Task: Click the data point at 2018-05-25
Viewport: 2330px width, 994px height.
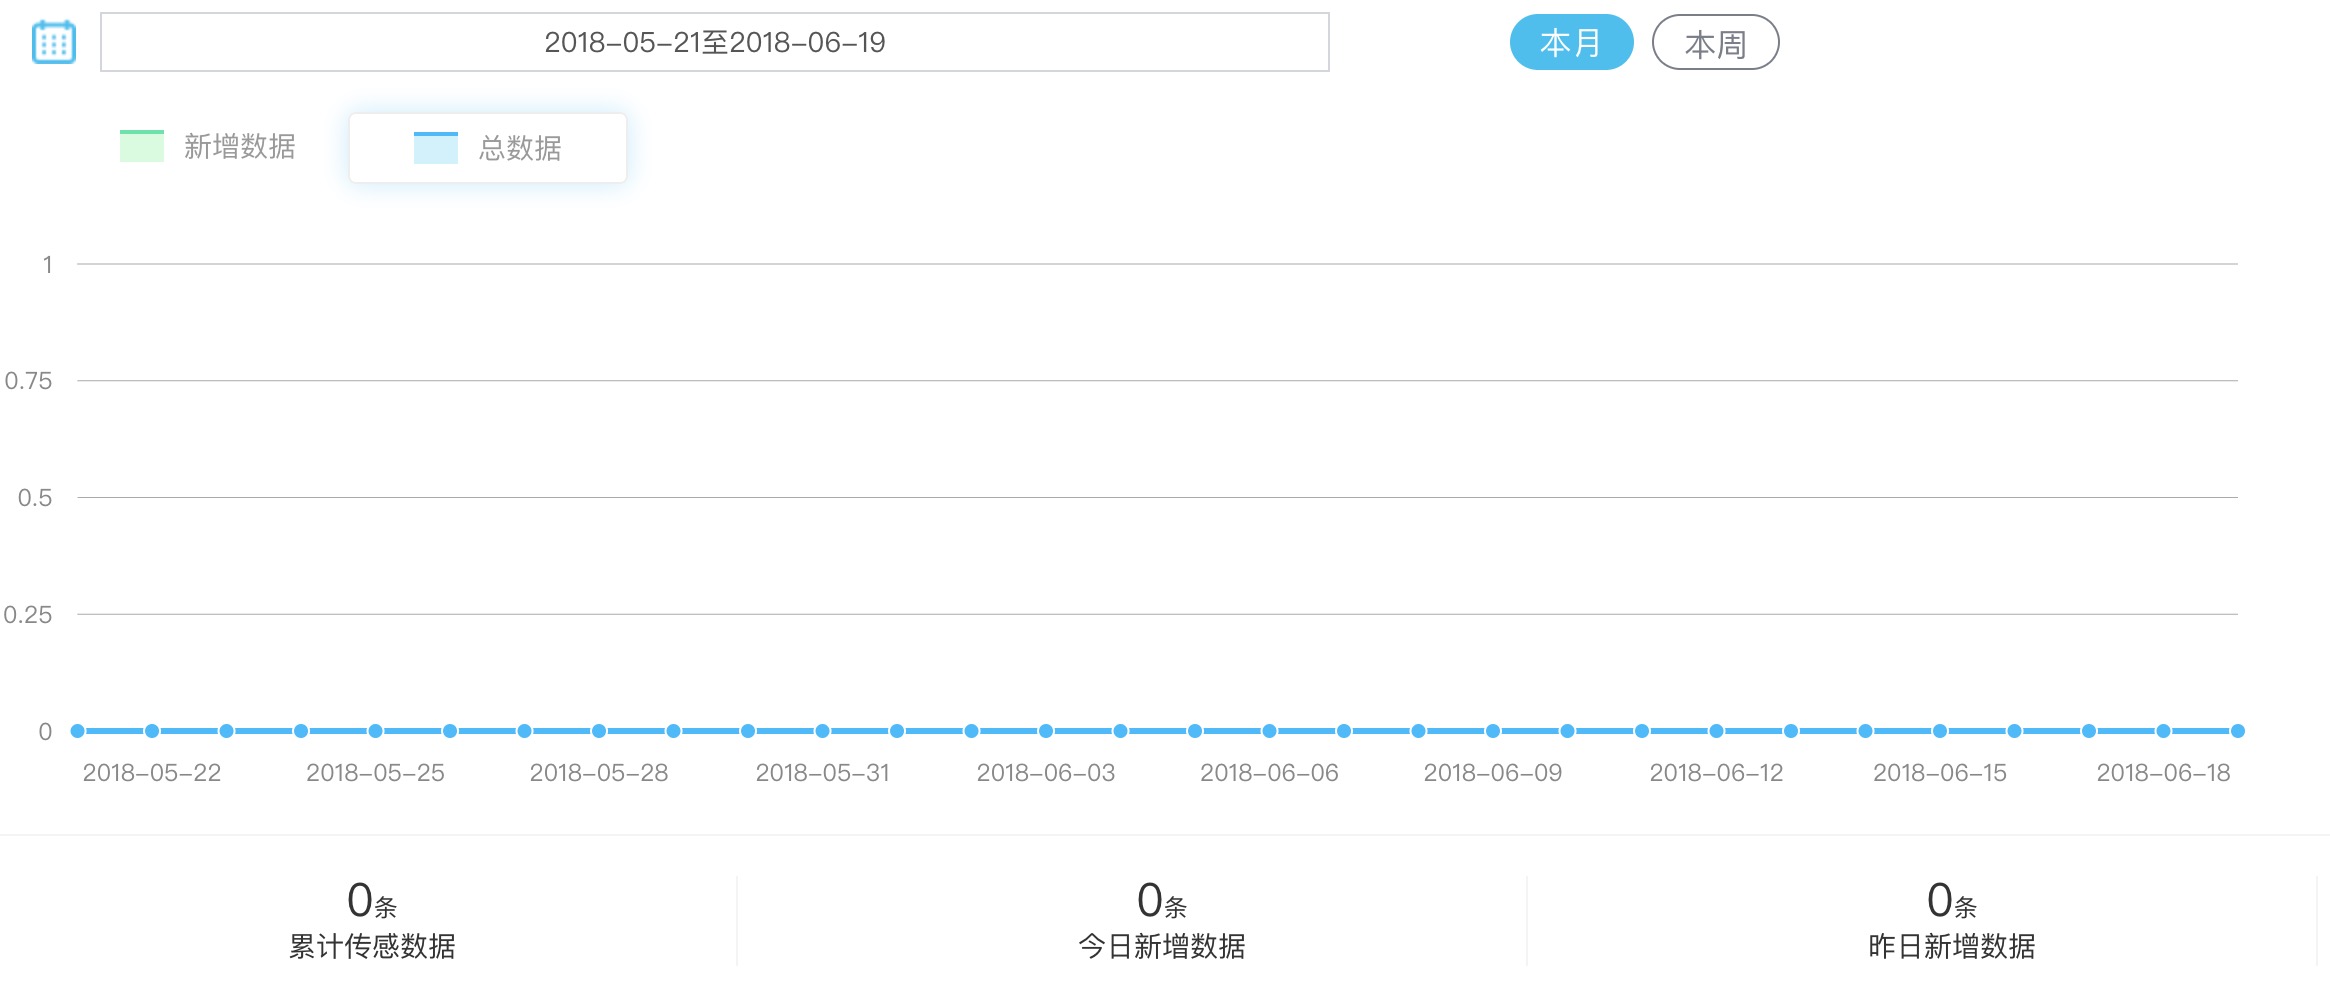Action: tap(375, 731)
